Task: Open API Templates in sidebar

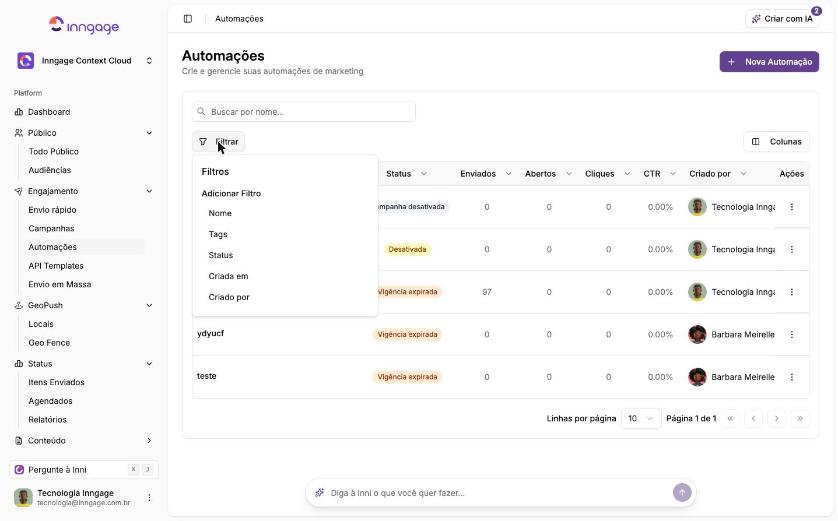Action: [x=56, y=266]
